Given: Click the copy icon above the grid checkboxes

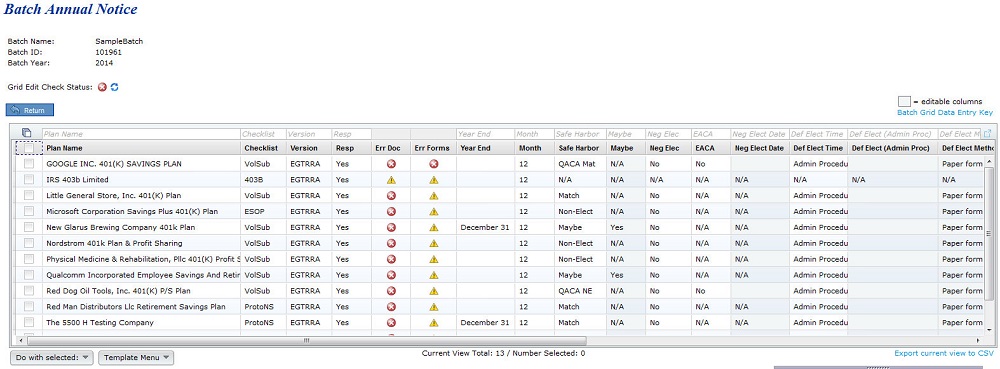Looking at the screenshot, I should 27,133.
